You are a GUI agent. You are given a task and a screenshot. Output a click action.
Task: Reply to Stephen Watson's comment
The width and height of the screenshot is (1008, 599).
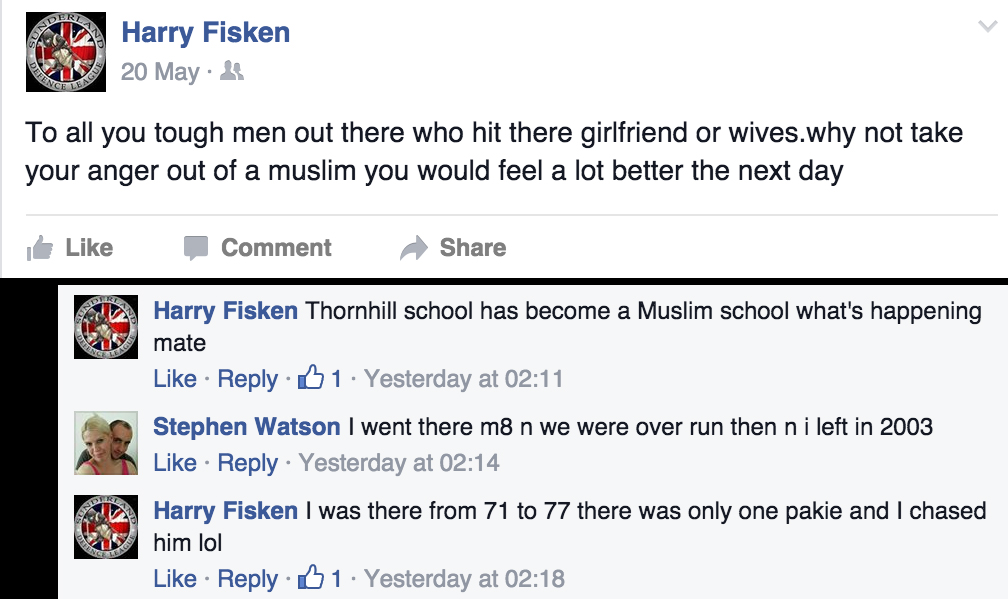pos(247,463)
